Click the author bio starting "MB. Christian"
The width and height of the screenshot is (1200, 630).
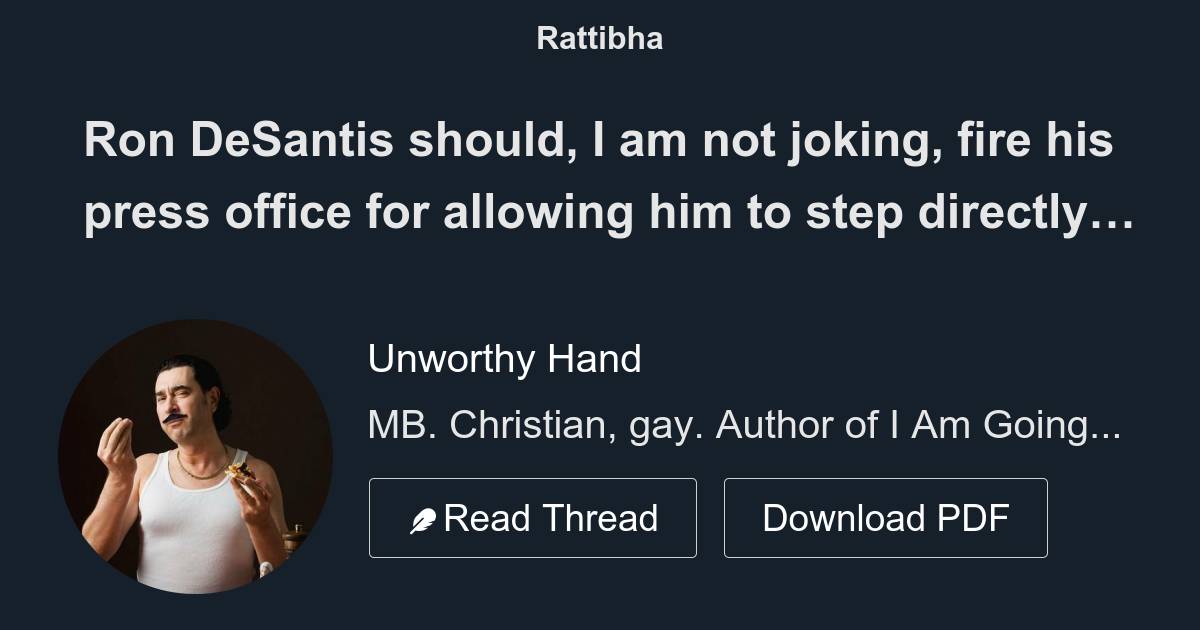coord(742,425)
